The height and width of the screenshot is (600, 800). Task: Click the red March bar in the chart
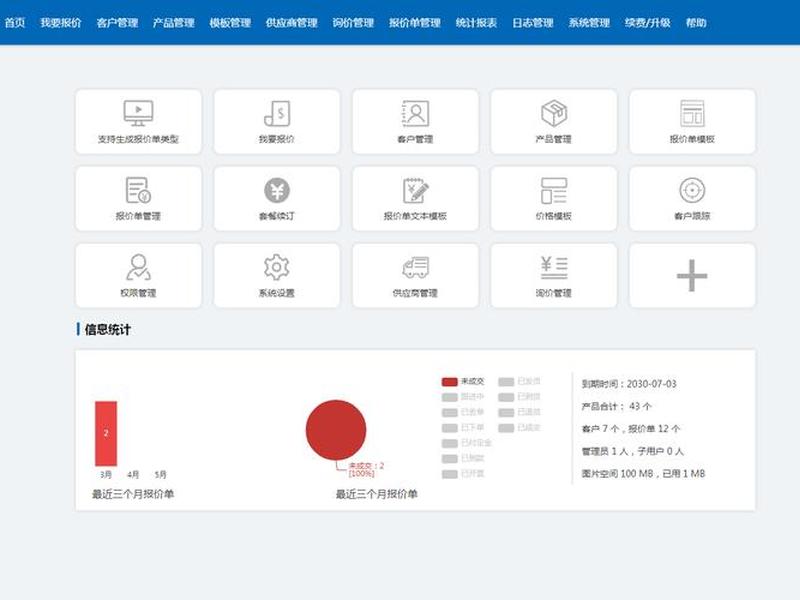106,434
